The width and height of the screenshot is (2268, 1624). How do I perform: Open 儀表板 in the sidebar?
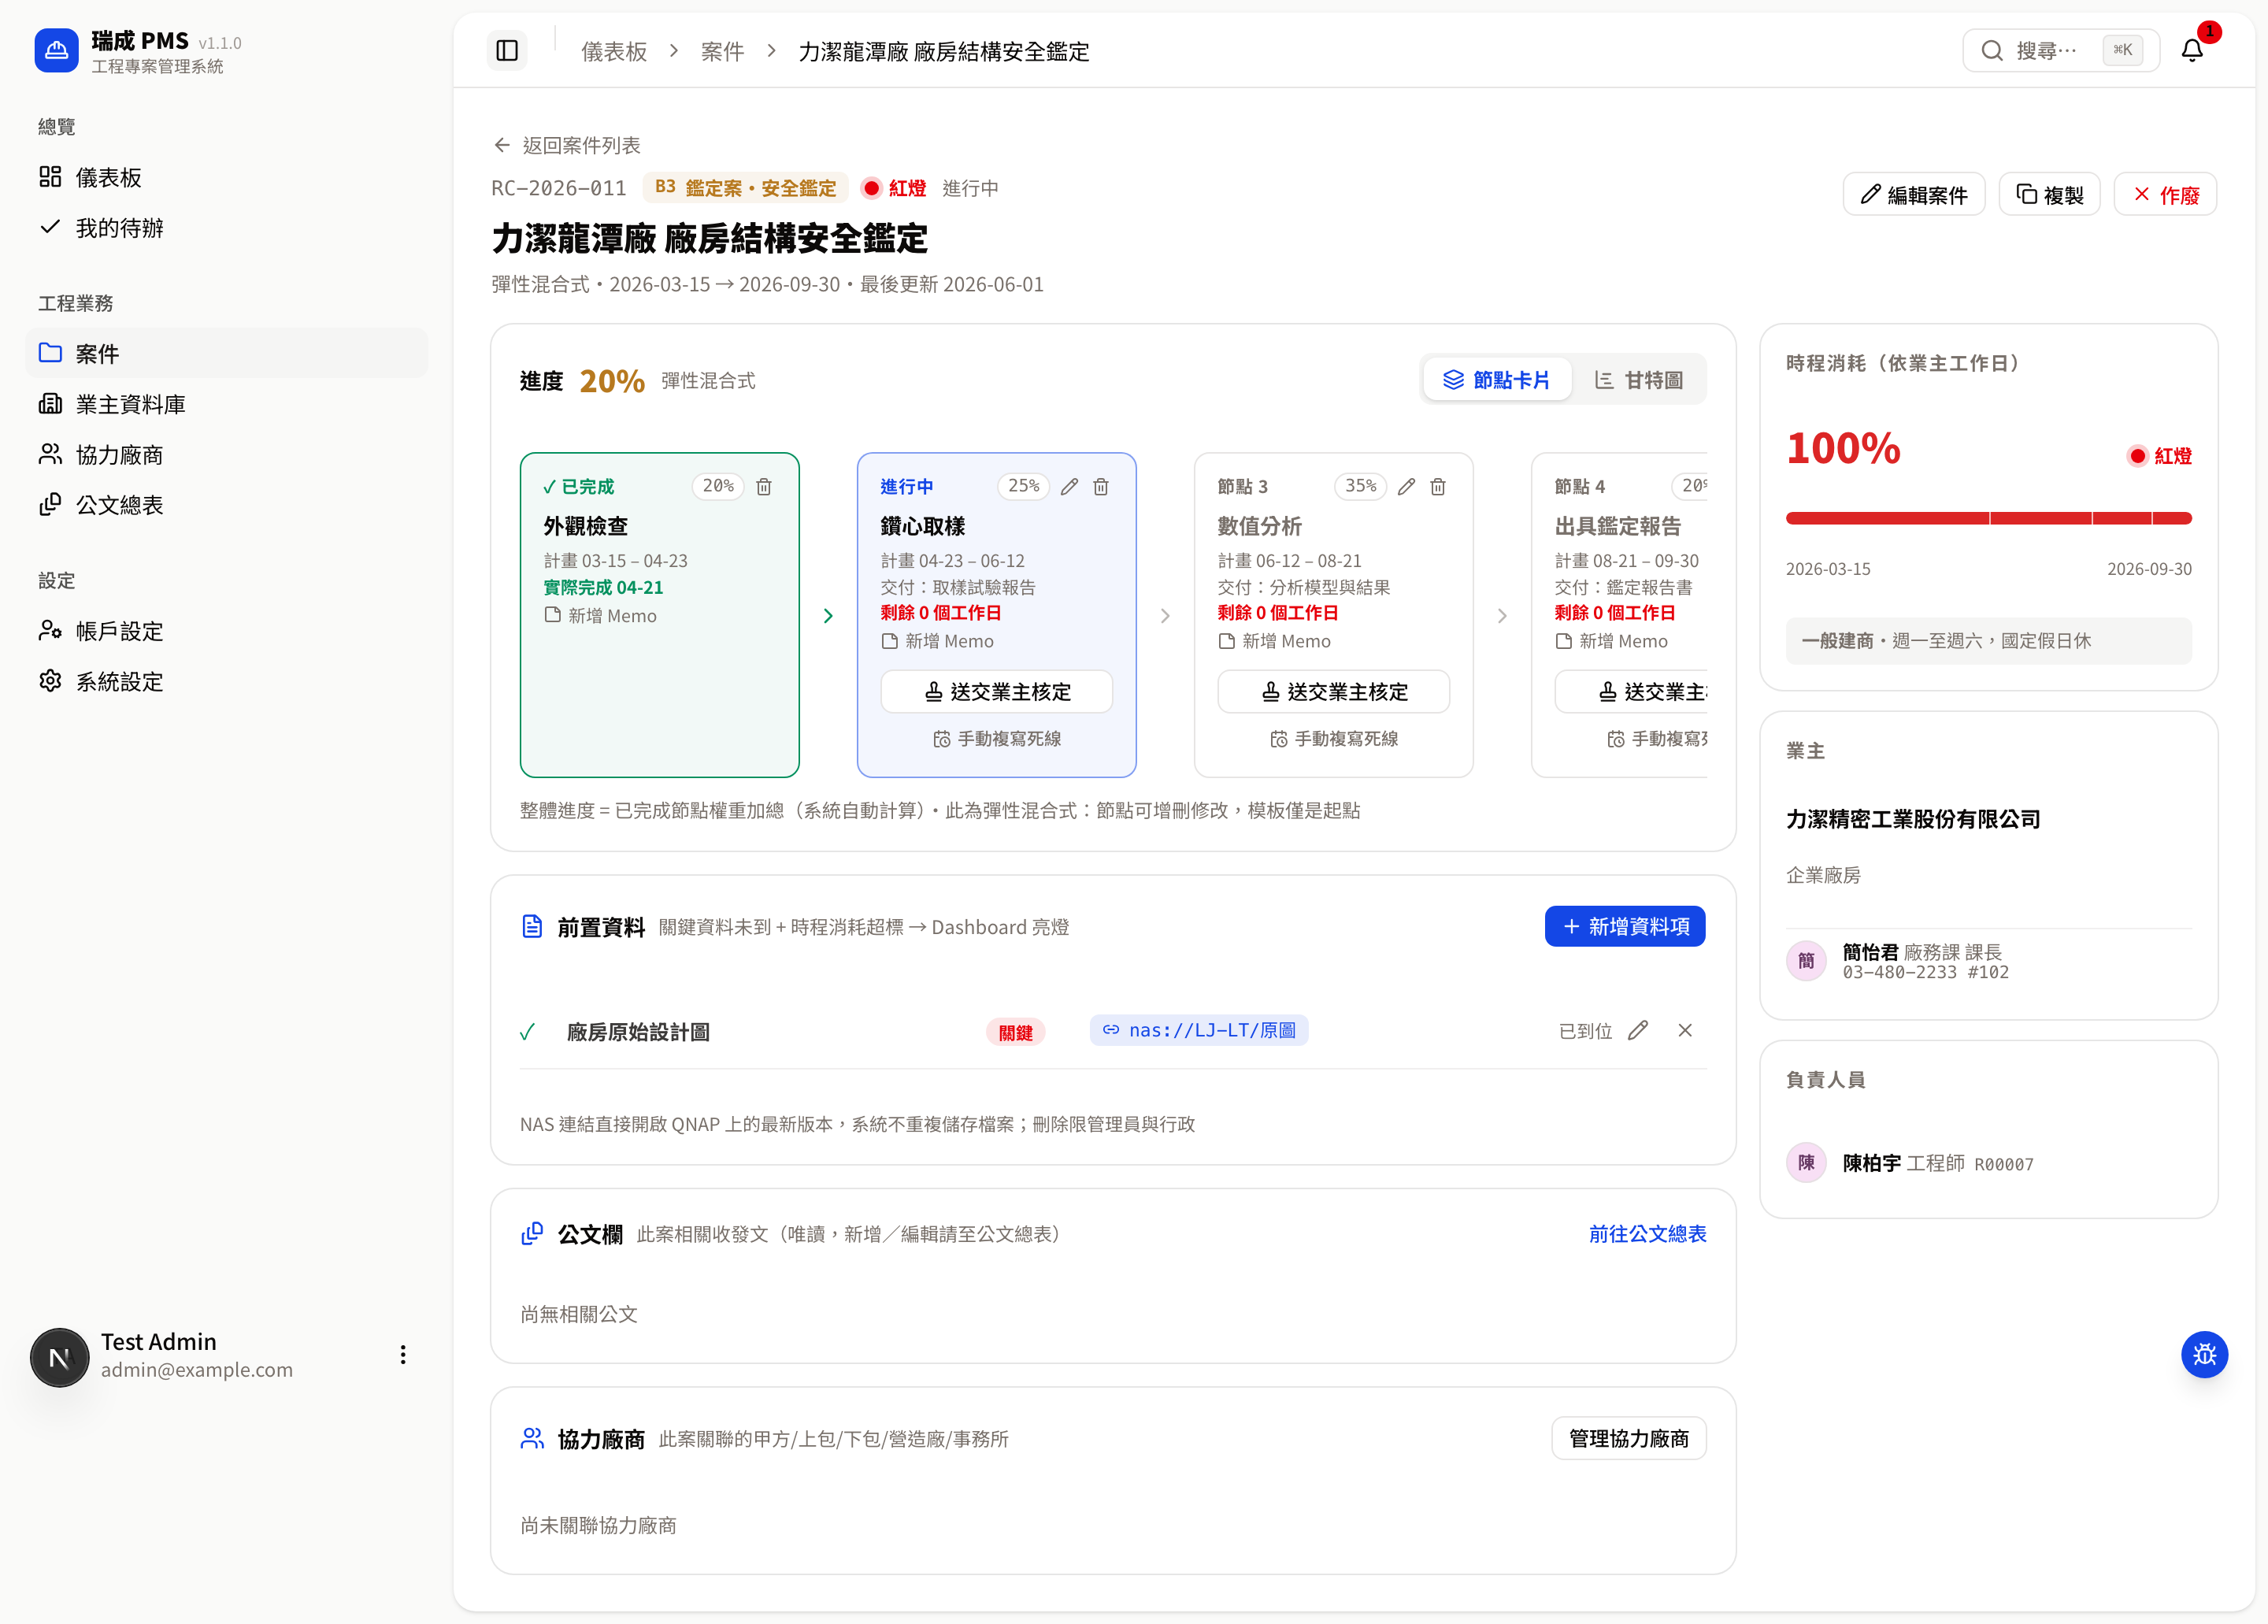pyautogui.click(x=227, y=177)
